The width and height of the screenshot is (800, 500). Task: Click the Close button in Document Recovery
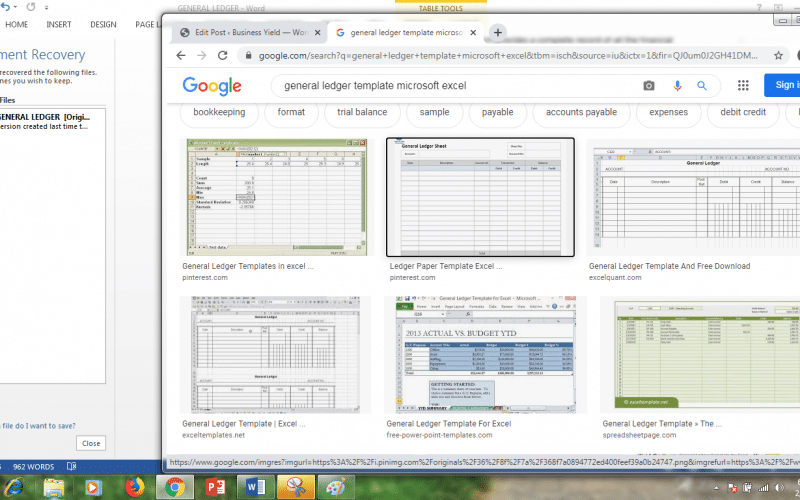click(x=91, y=443)
